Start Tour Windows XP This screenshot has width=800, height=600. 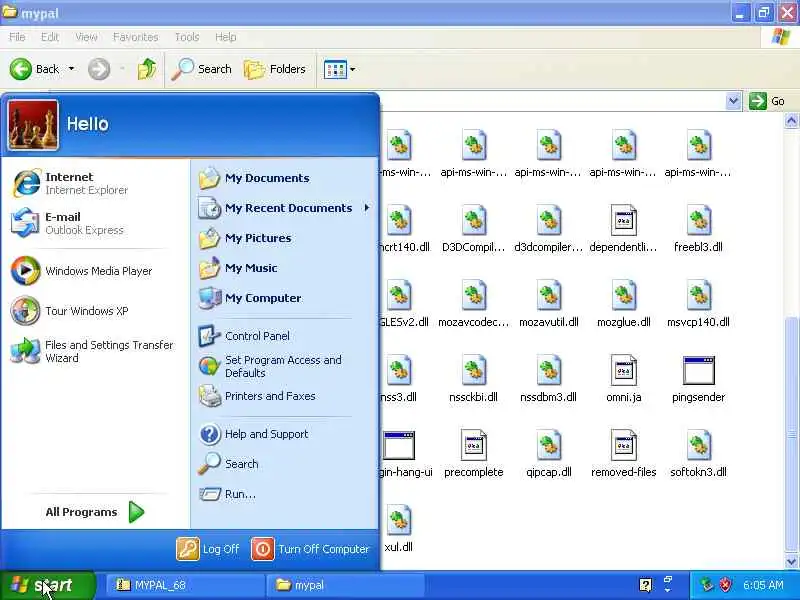[x=70, y=311]
